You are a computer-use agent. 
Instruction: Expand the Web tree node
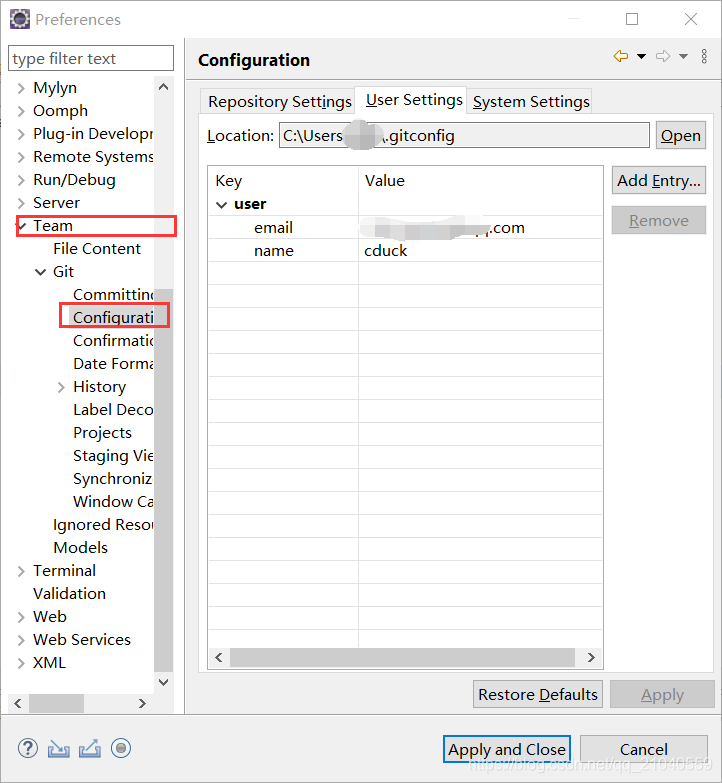(x=21, y=617)
